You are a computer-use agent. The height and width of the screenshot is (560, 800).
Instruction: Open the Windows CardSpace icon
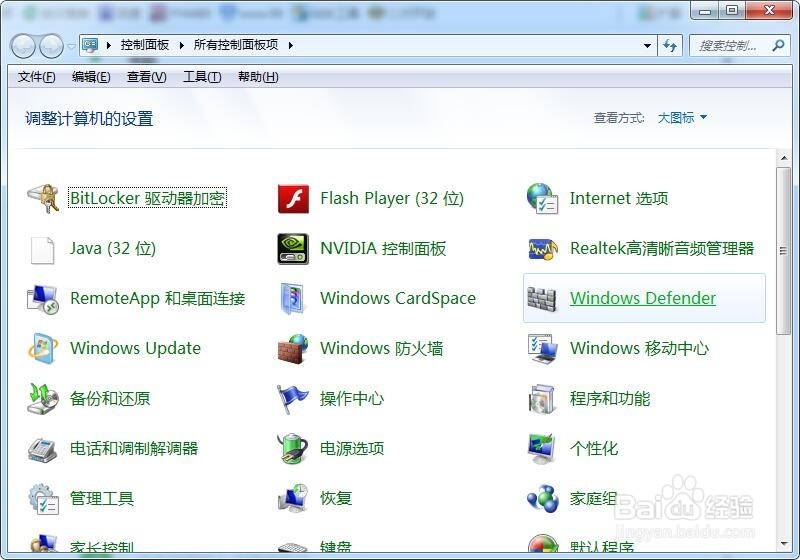pos(293,298)
